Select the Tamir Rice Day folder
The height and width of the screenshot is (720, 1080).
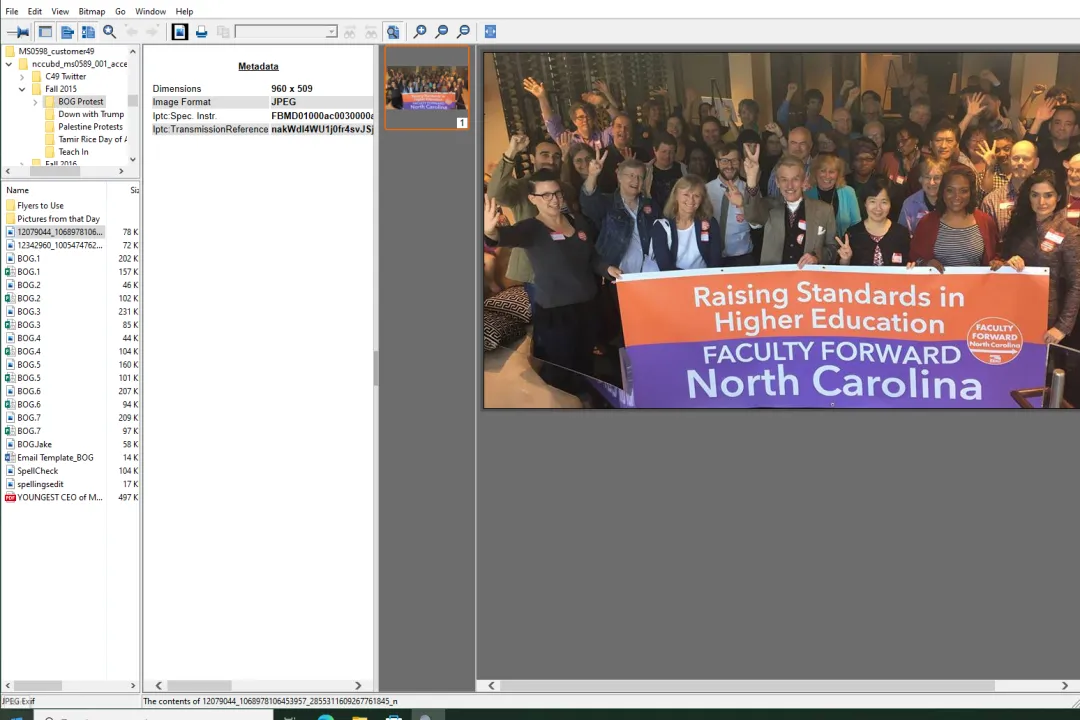coord(92,139)
